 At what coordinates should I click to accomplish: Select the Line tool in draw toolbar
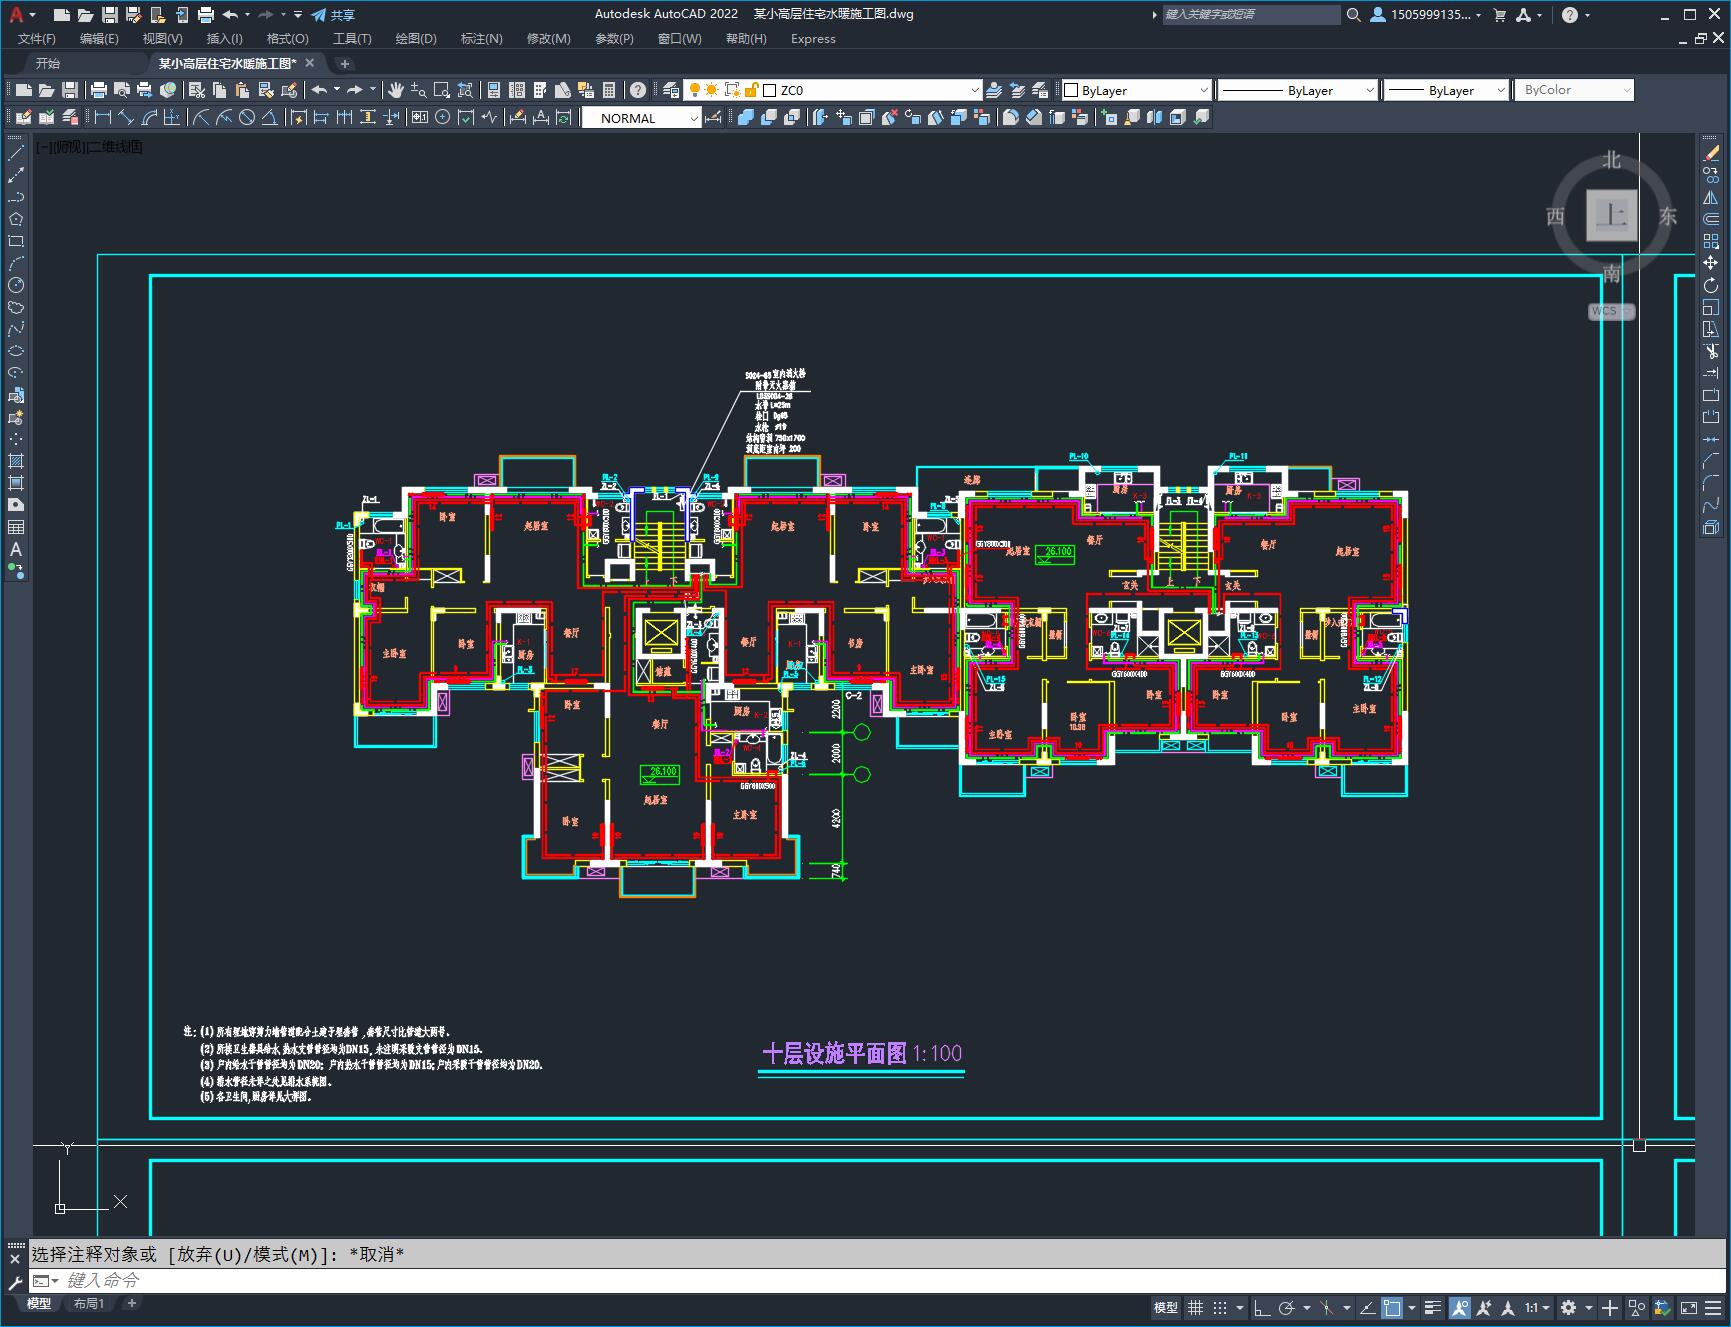(16, 153)
